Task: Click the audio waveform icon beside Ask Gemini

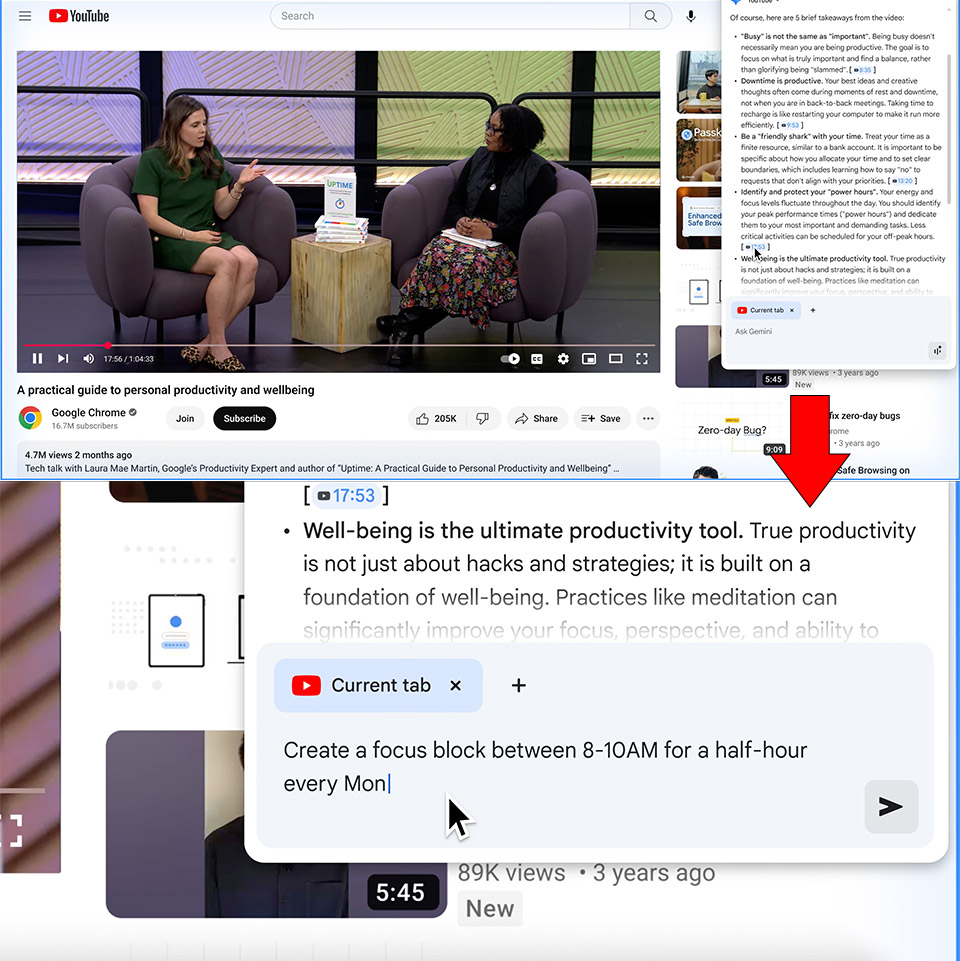Action: pyautogui.click(x=937, y=351)
